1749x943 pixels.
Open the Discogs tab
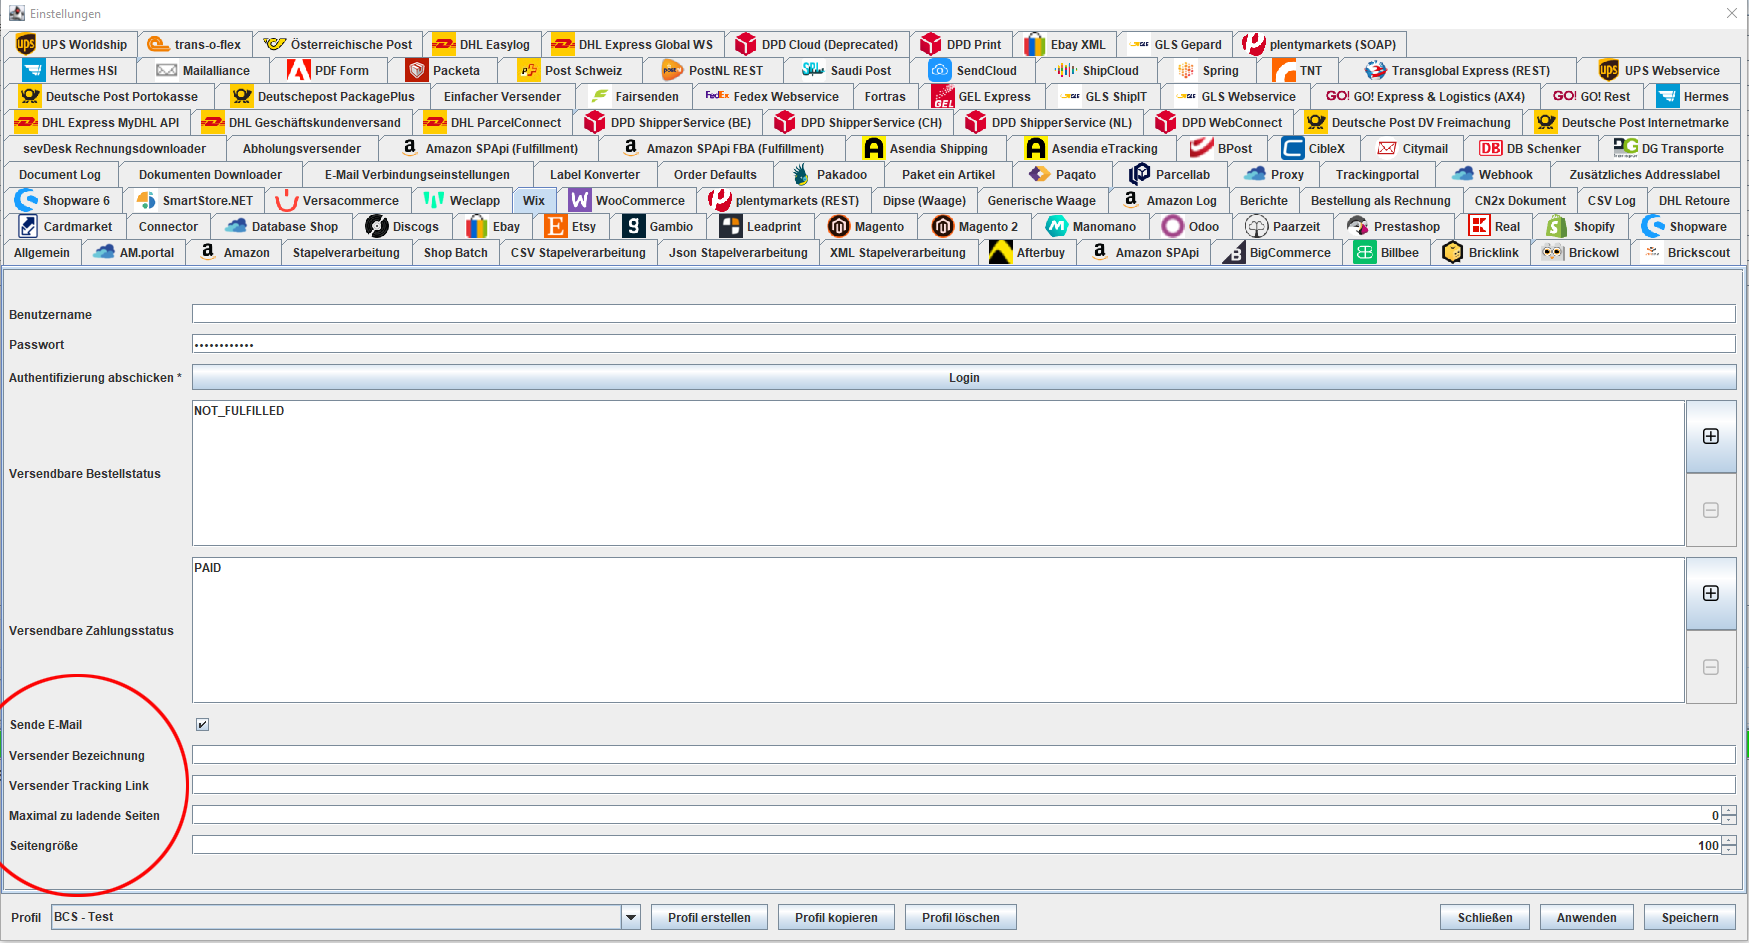403,226
